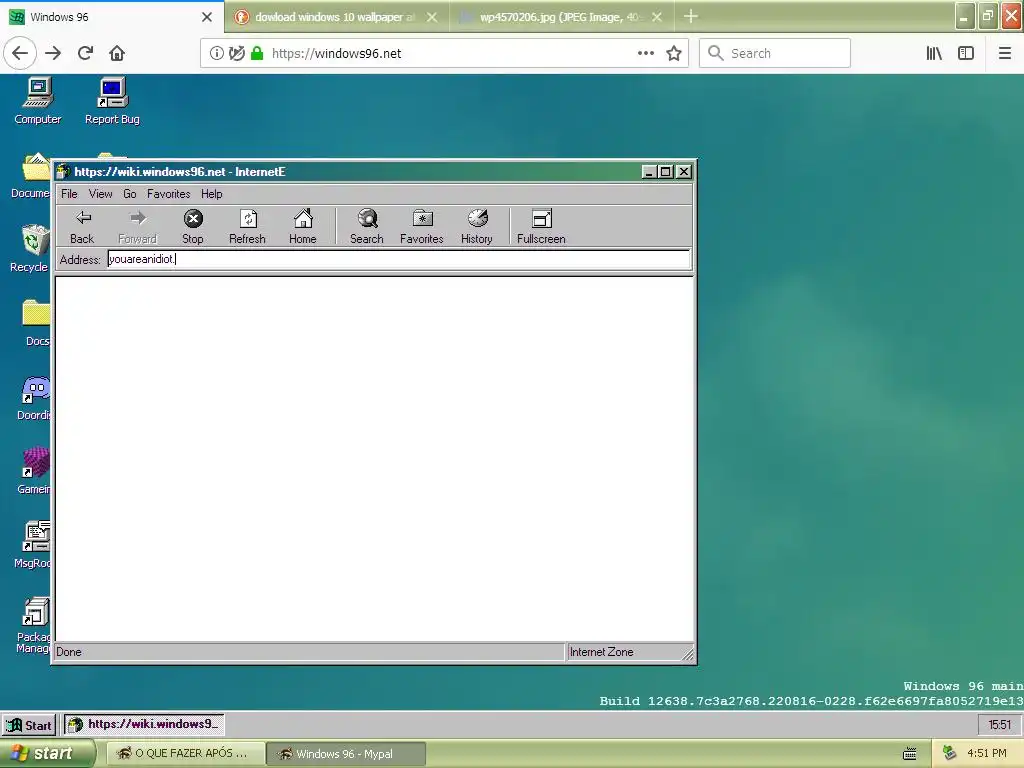Click the Internet Zone status bar text
The height and width of the screenshot is (768, 1024).
[601, 652]
